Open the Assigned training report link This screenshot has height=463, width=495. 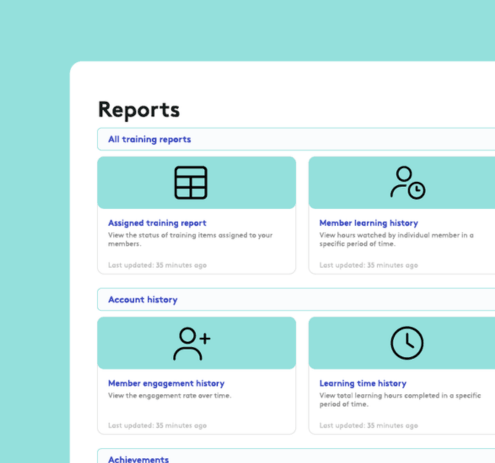point(157,223)
